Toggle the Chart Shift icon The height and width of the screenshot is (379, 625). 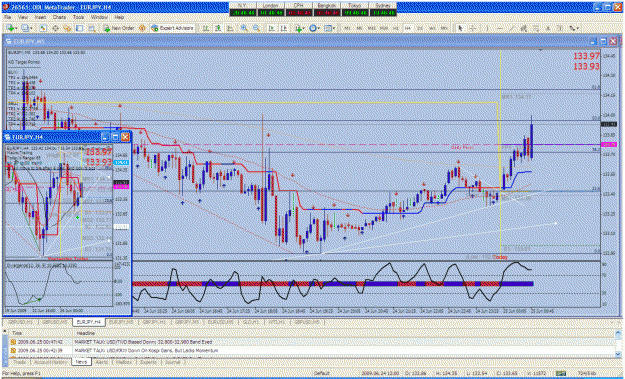tap(284, 28)
